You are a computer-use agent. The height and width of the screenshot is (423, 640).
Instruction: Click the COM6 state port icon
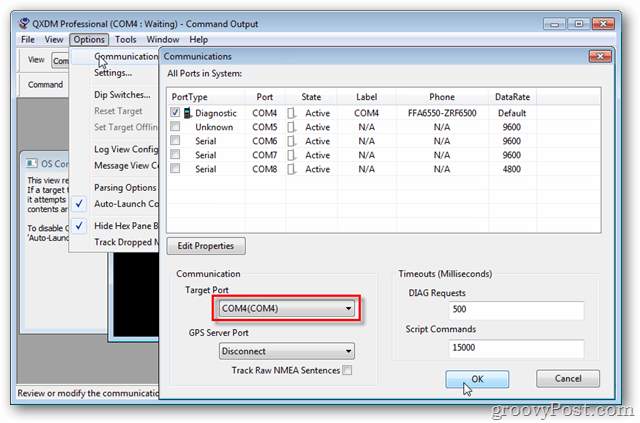291,141
